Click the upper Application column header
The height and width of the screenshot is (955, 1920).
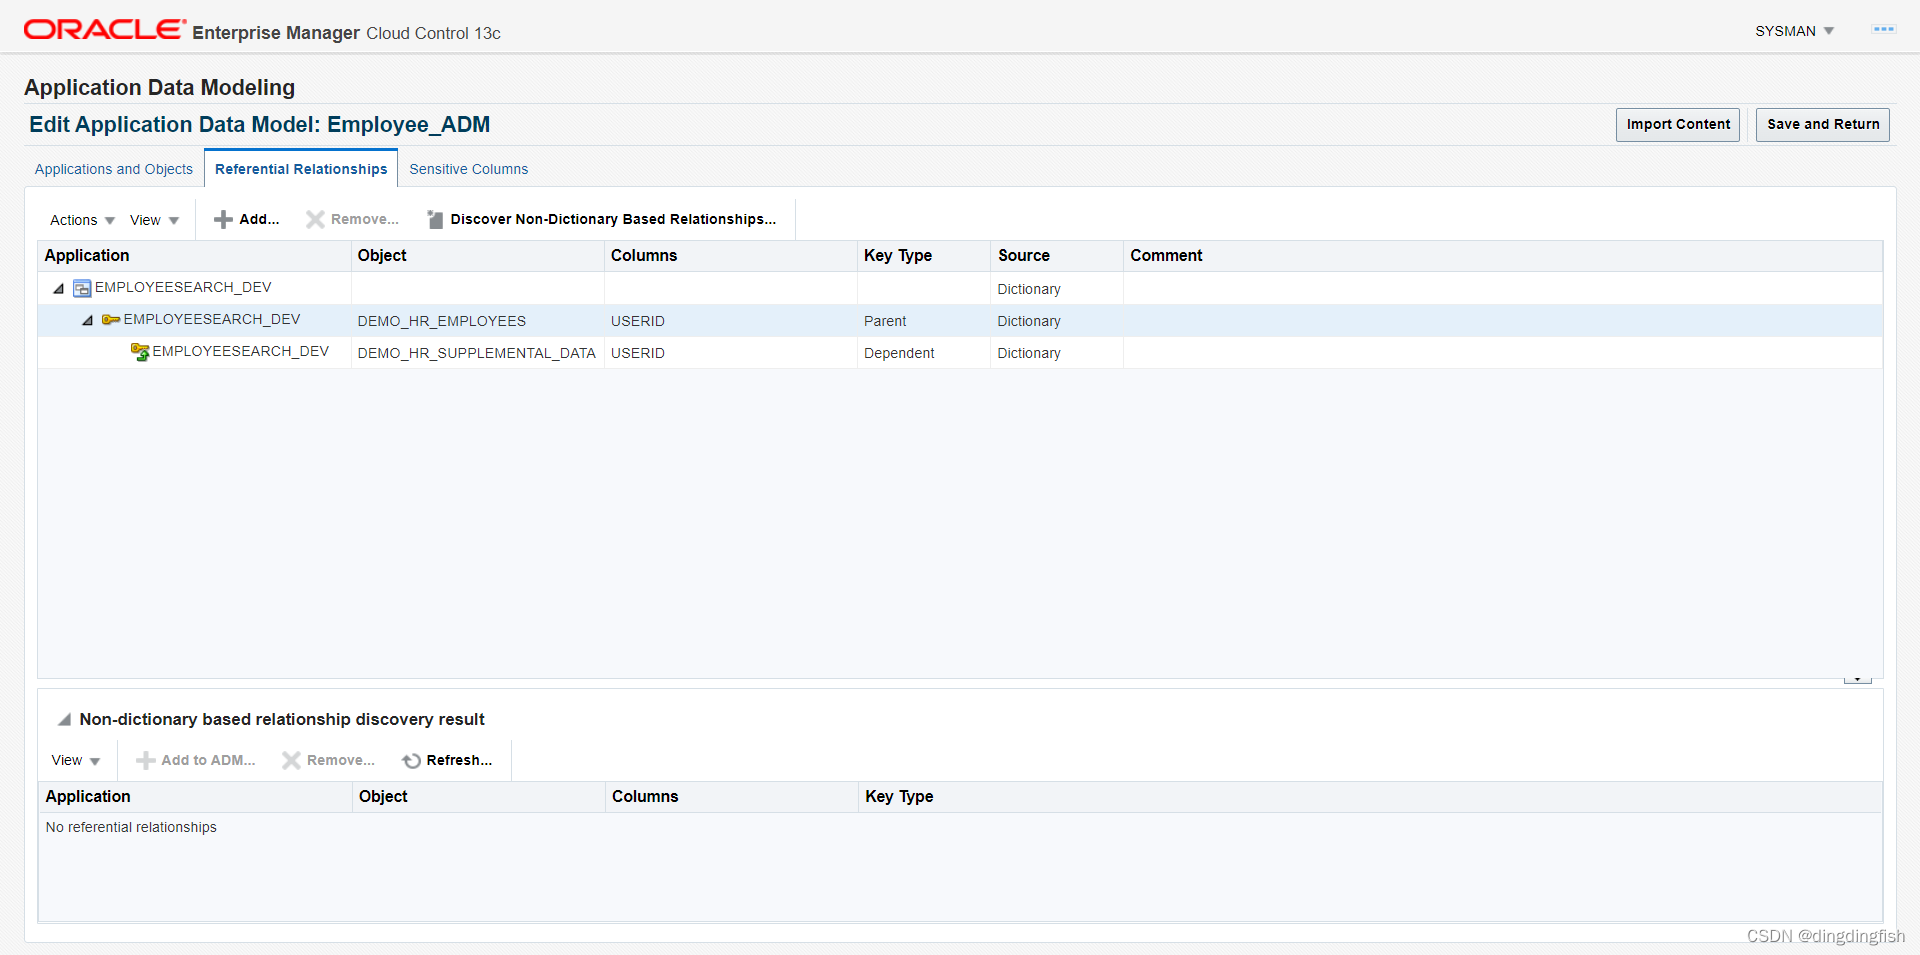click(x=194, y=256)
